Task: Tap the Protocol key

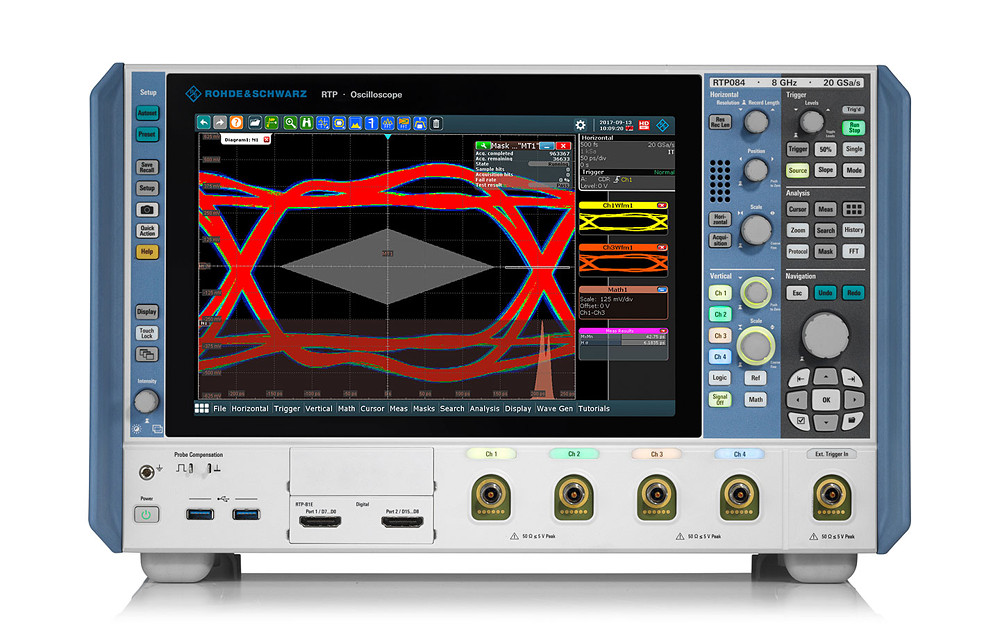Action: click(797, 251)
